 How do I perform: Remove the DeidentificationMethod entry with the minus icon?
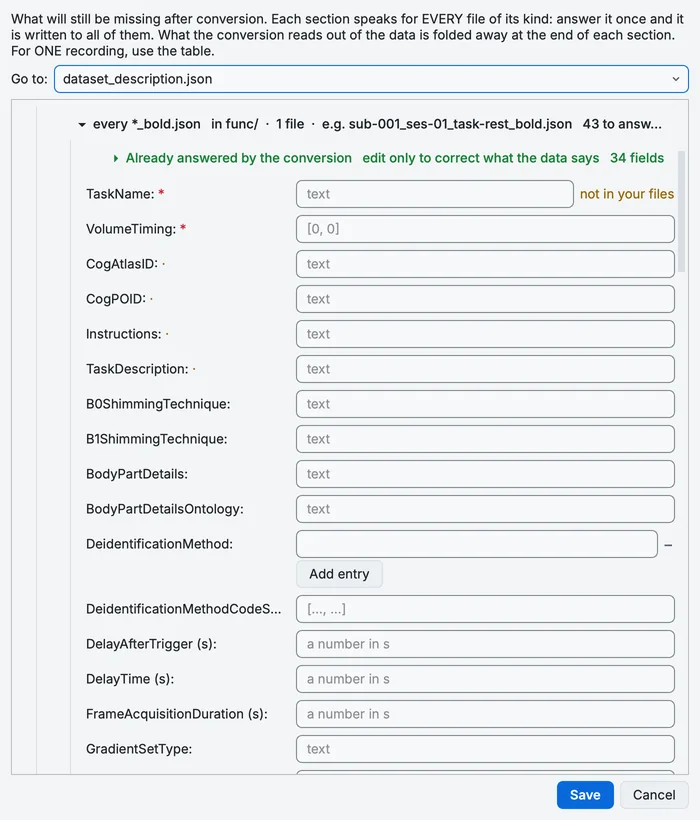click(x=668, y=545)
